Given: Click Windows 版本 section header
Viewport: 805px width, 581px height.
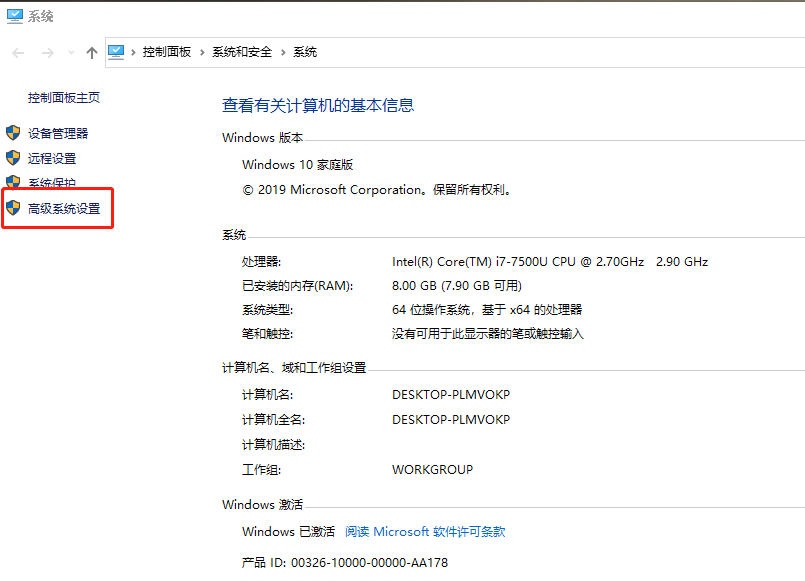Looking at the screenshot, I should 262,138.
